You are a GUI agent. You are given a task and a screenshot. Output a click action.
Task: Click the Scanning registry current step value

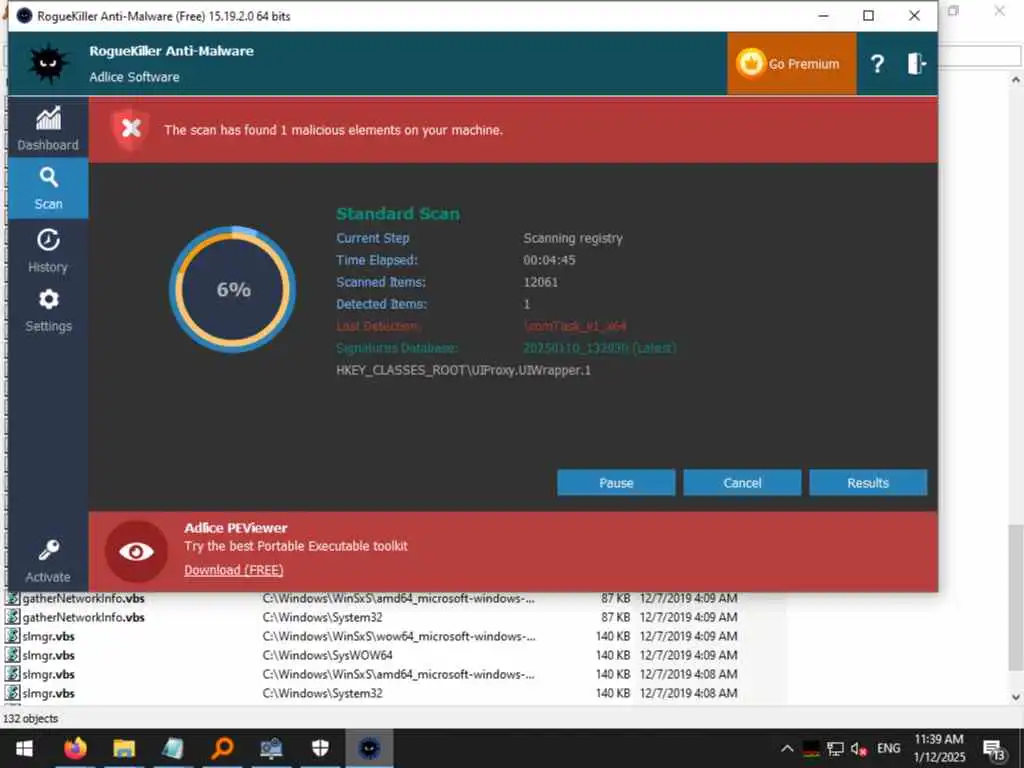573,238
